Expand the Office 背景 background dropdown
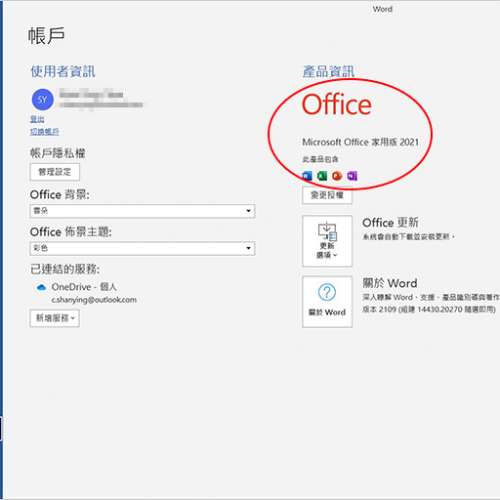This screenshot has width=500, height=500. [x=142, y=211]
